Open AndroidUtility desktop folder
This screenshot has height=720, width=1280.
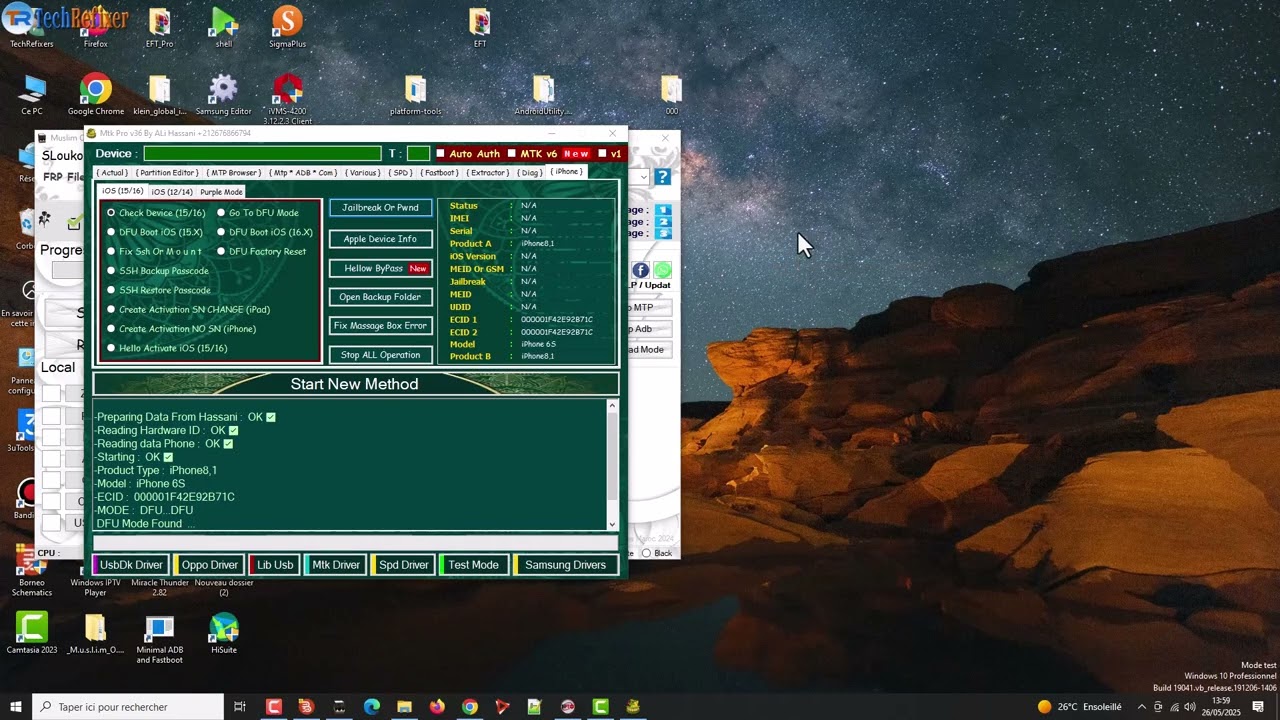[x=543, y=95]
